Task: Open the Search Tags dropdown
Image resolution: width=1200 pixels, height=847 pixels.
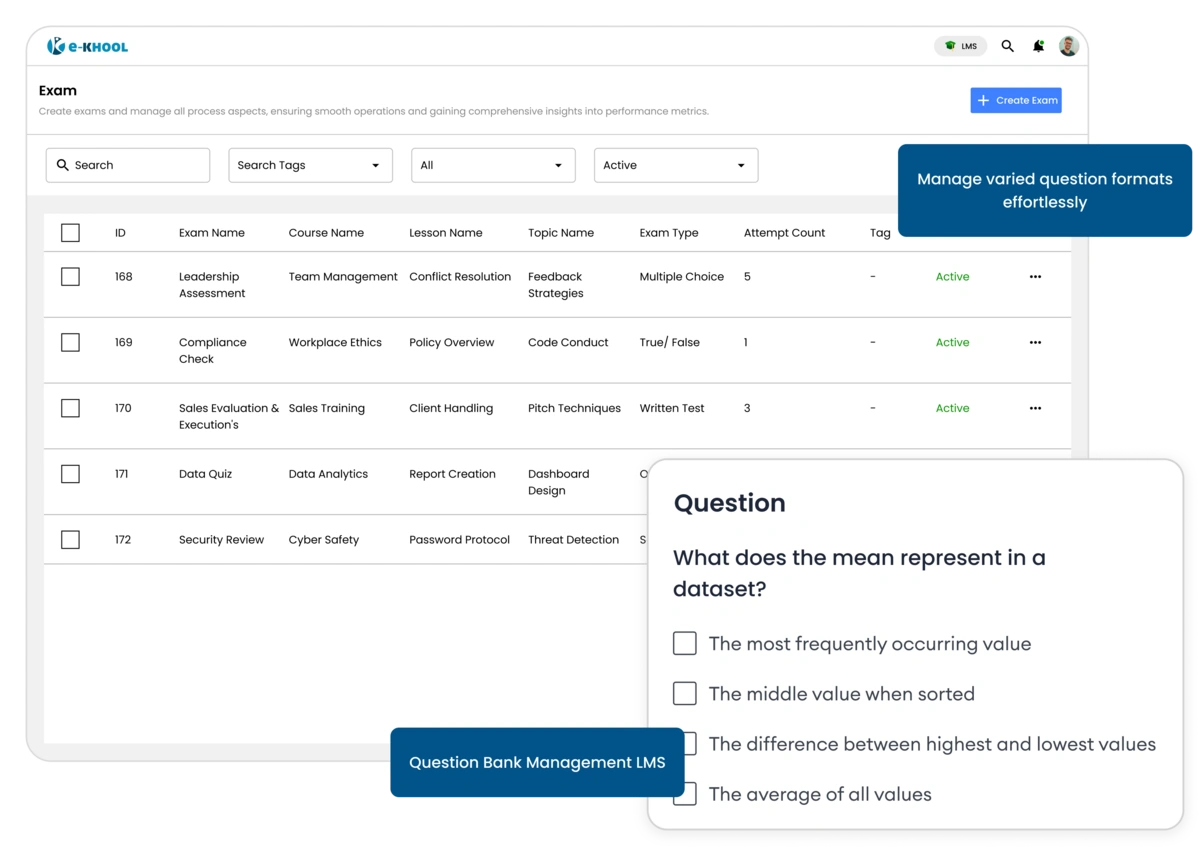Action: [310, 164]
